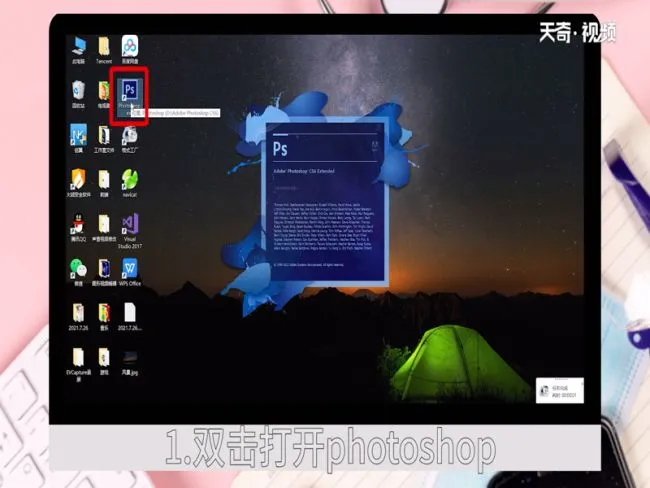The width and height of the screenshot is (650, 488).
Task: Select the This PC computer desktop icon
Action: click(78, 50)
